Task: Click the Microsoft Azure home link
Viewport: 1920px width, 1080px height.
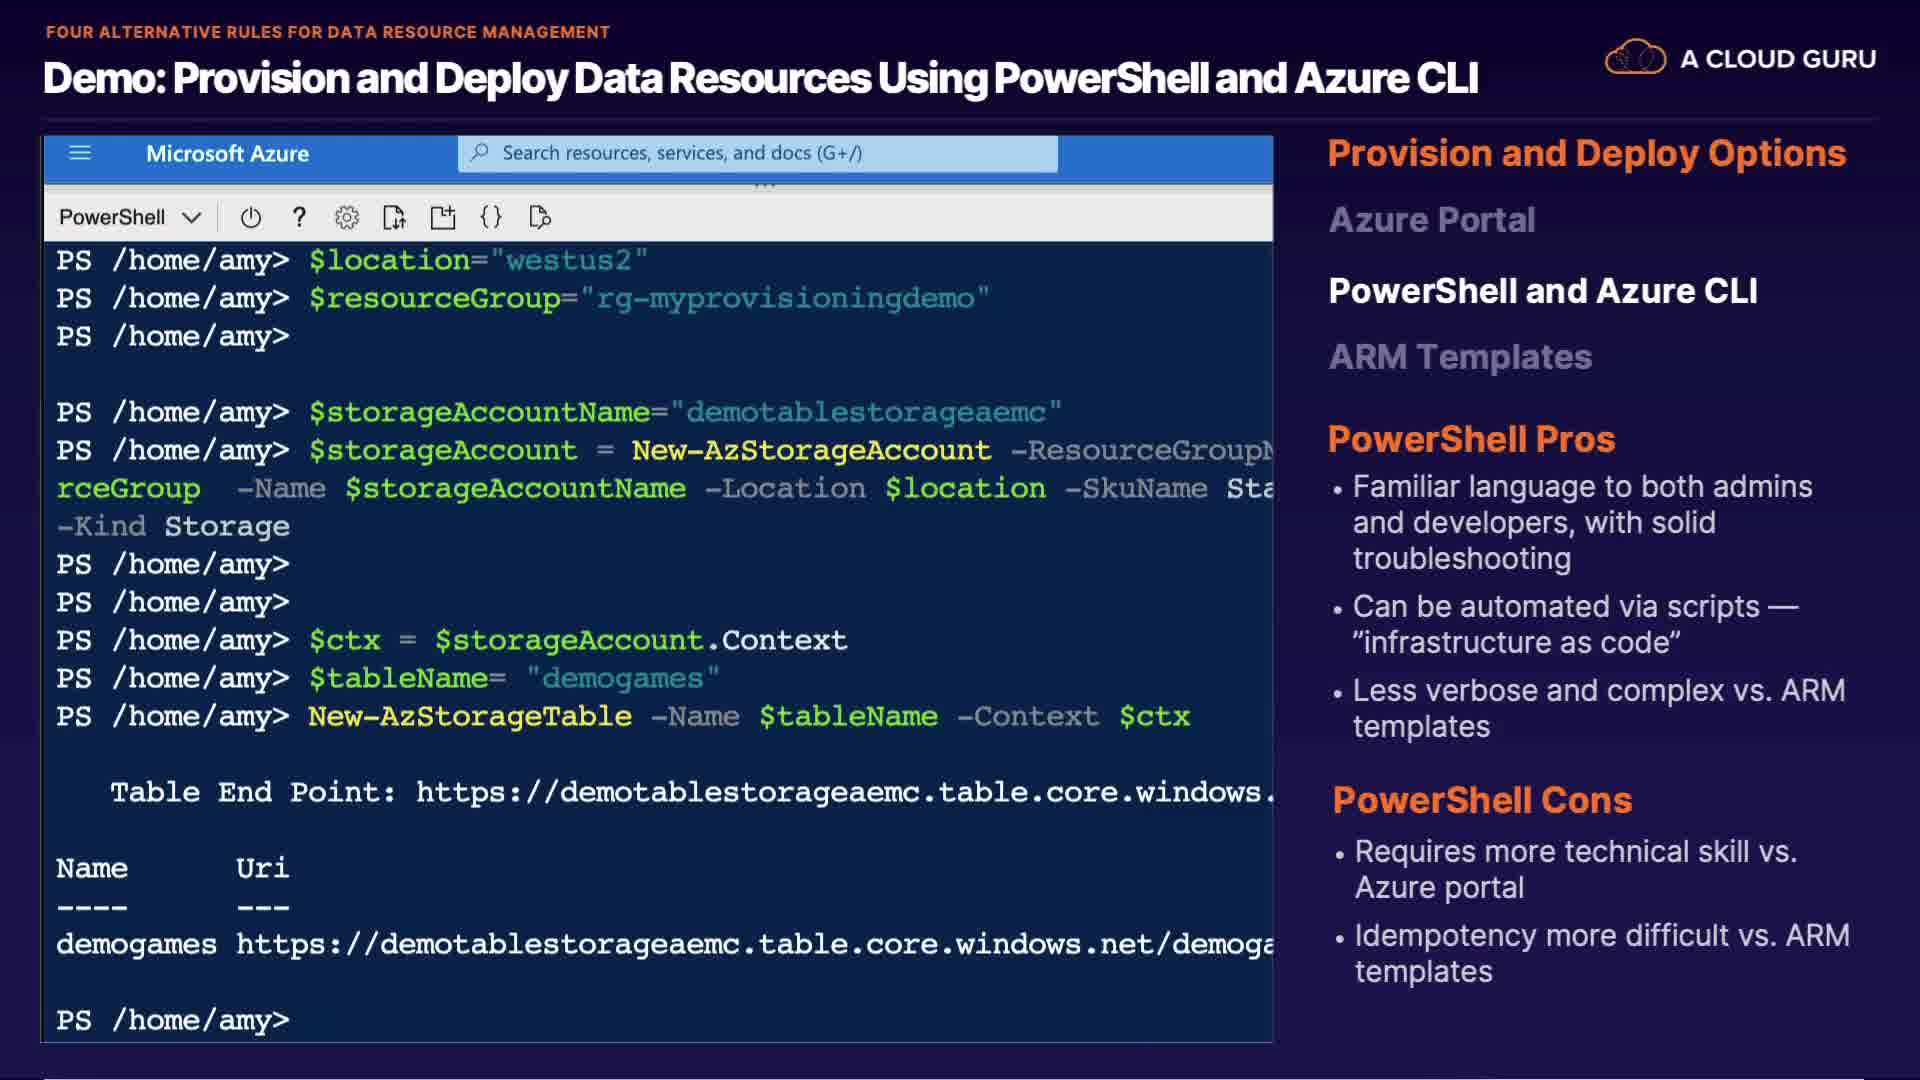Action: (227, 154)
